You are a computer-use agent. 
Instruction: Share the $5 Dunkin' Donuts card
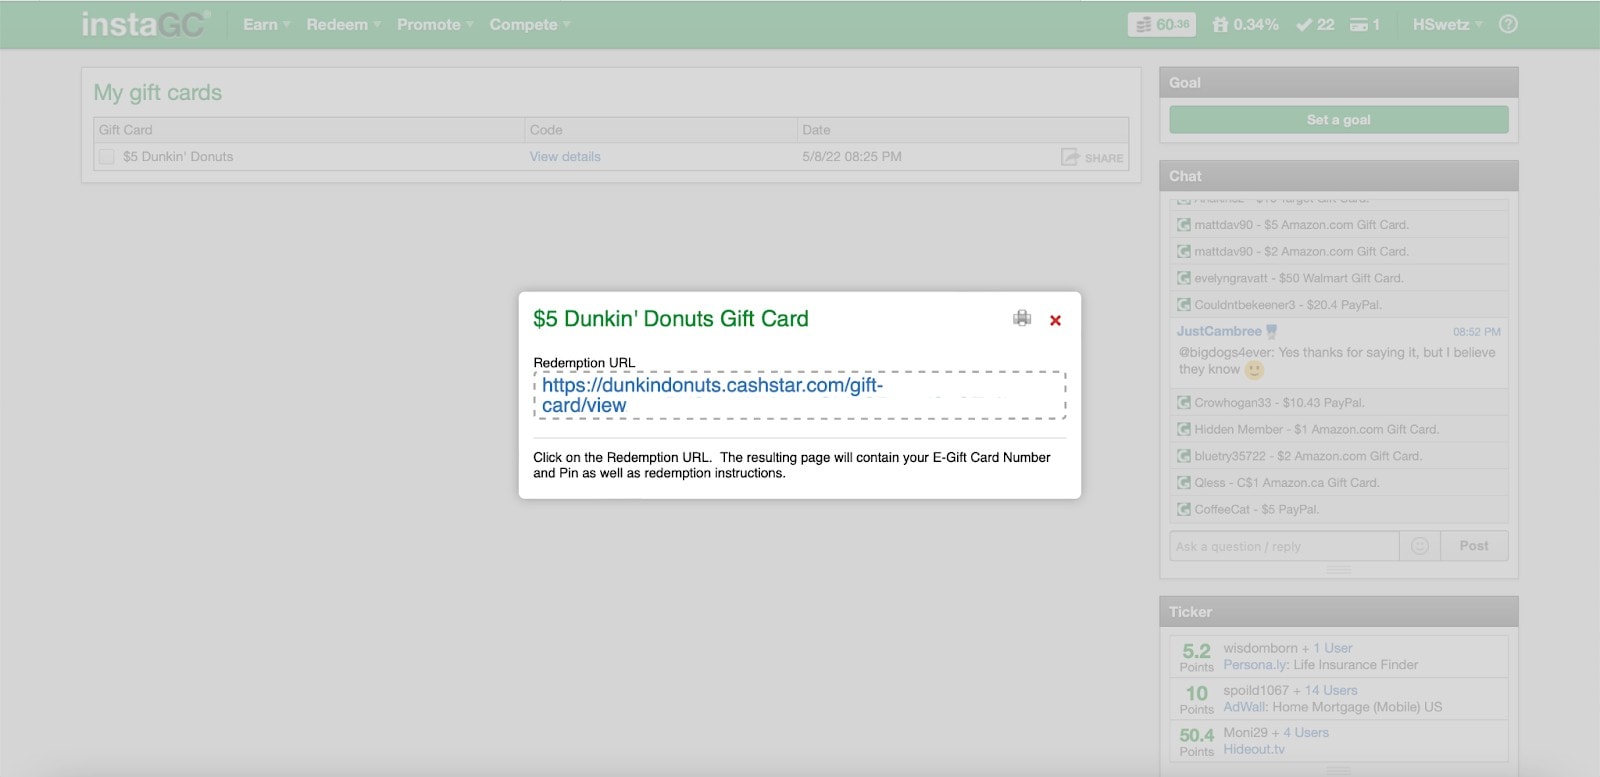1092,157
